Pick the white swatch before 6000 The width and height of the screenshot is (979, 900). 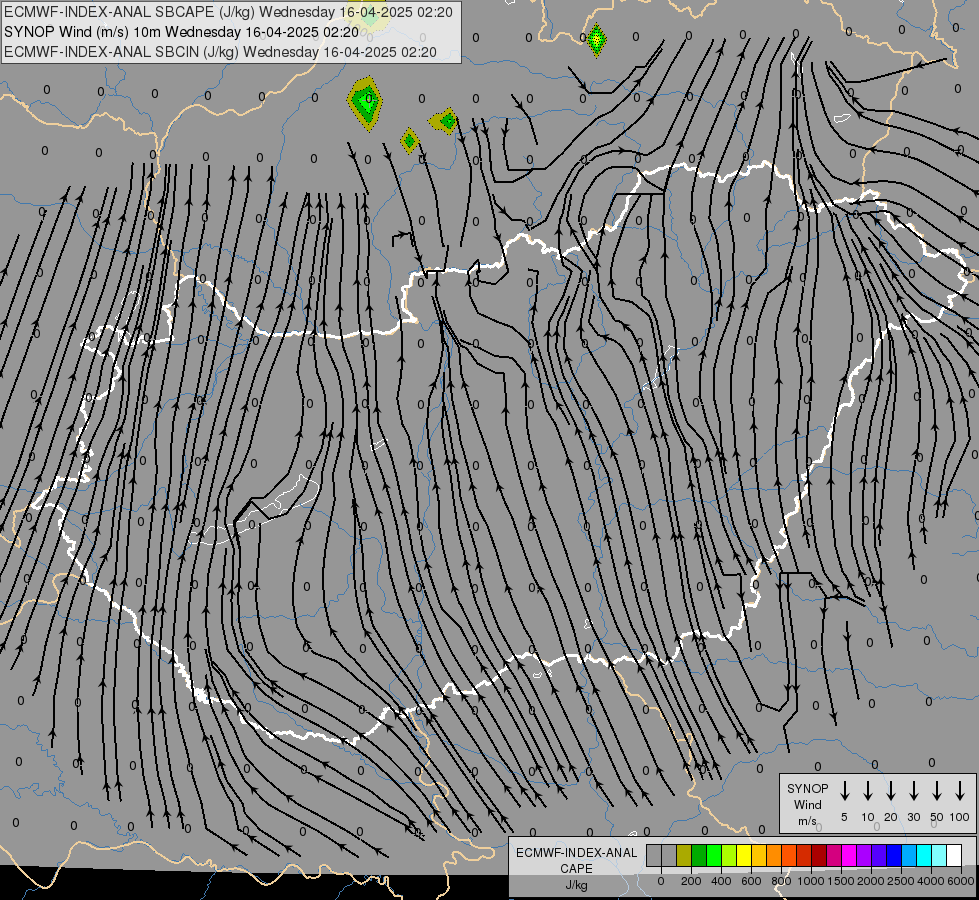point(954,855)
